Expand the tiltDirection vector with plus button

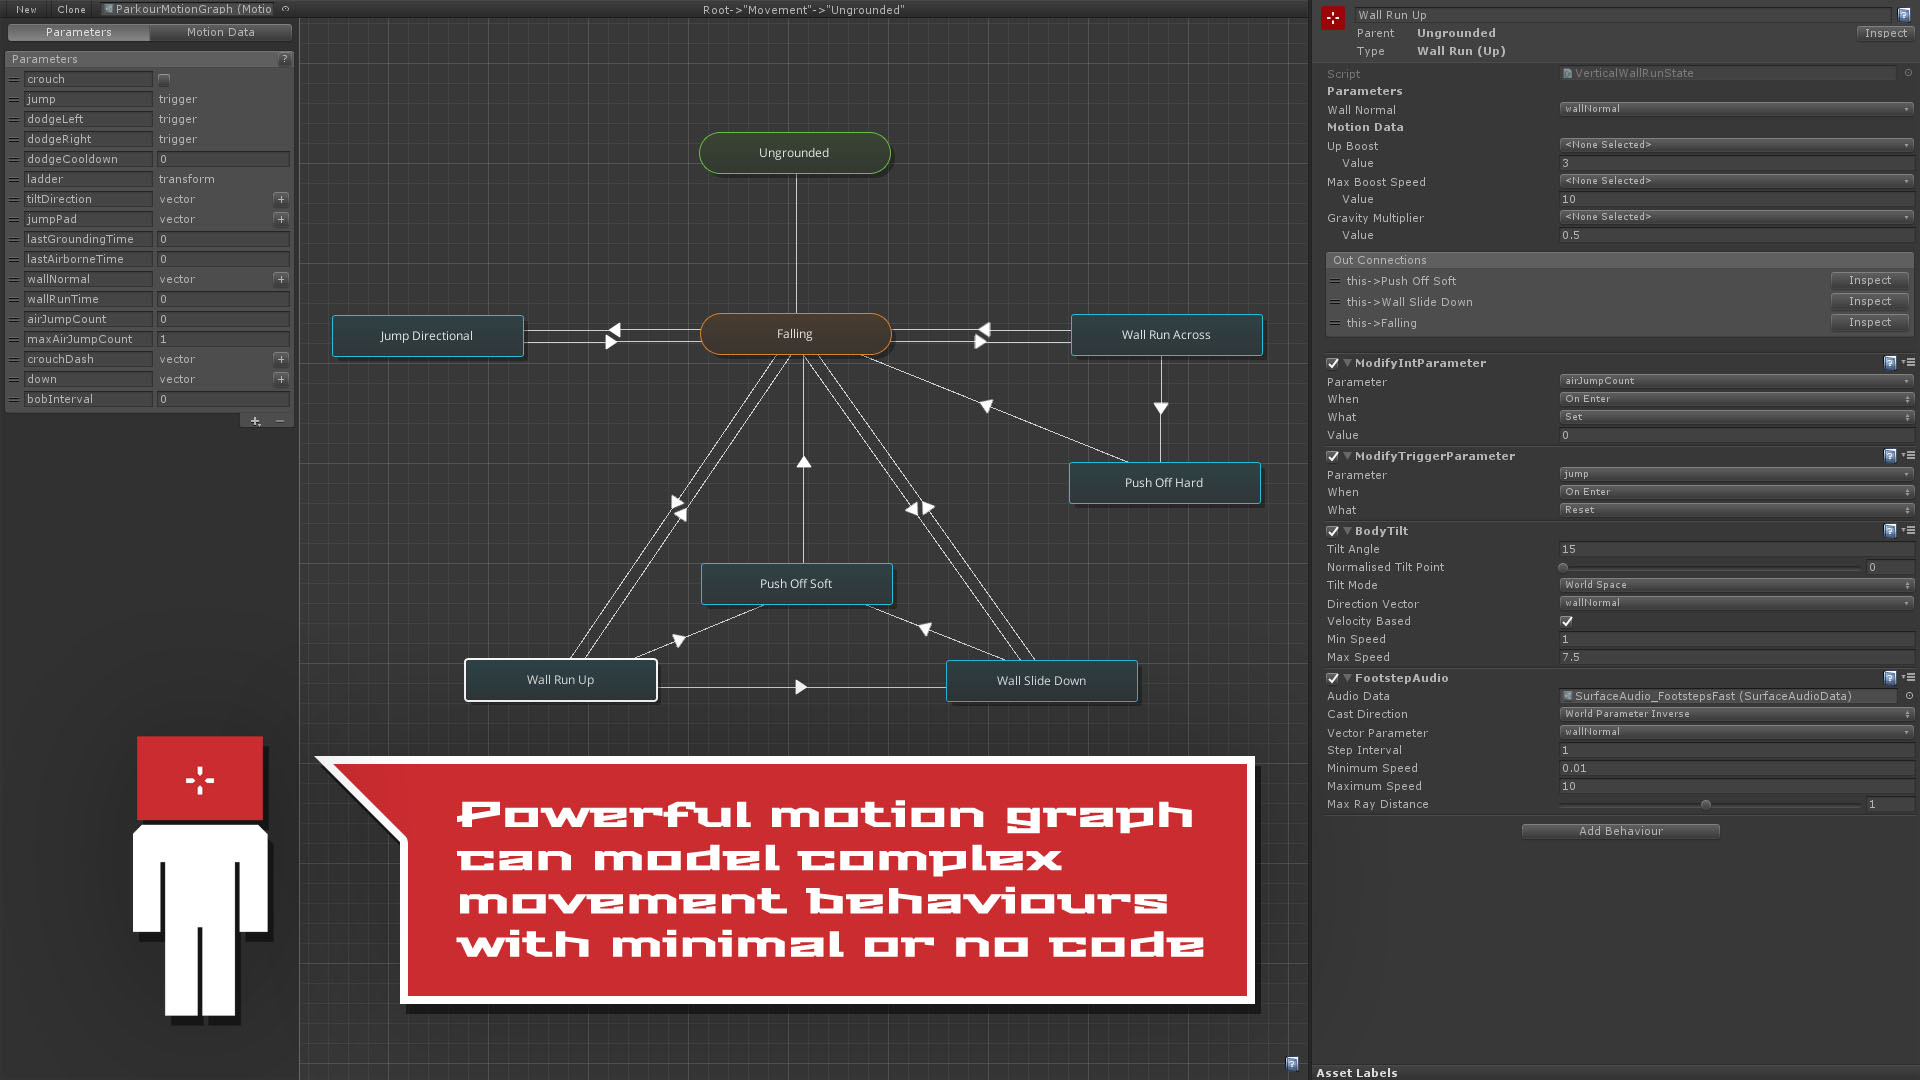coord(281,199)
